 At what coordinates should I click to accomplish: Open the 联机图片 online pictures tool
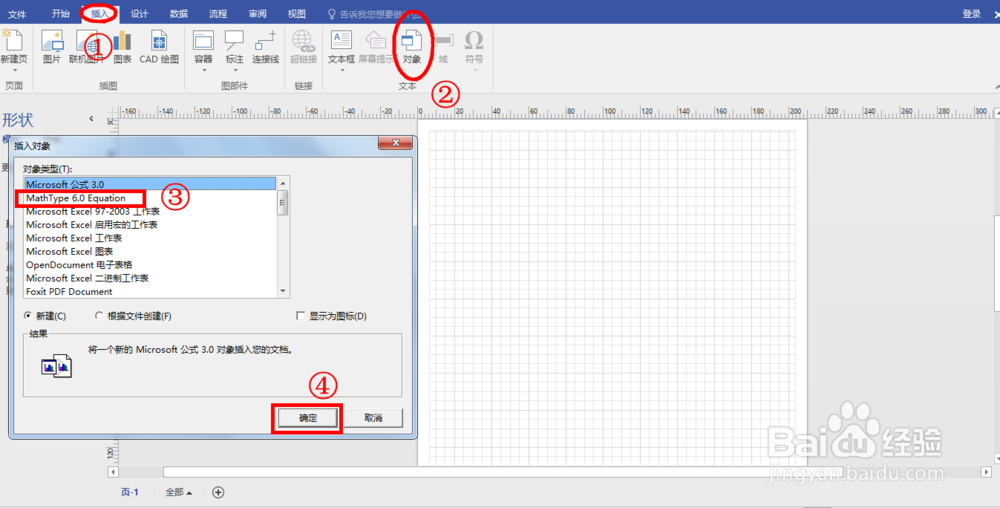[87, 40]
